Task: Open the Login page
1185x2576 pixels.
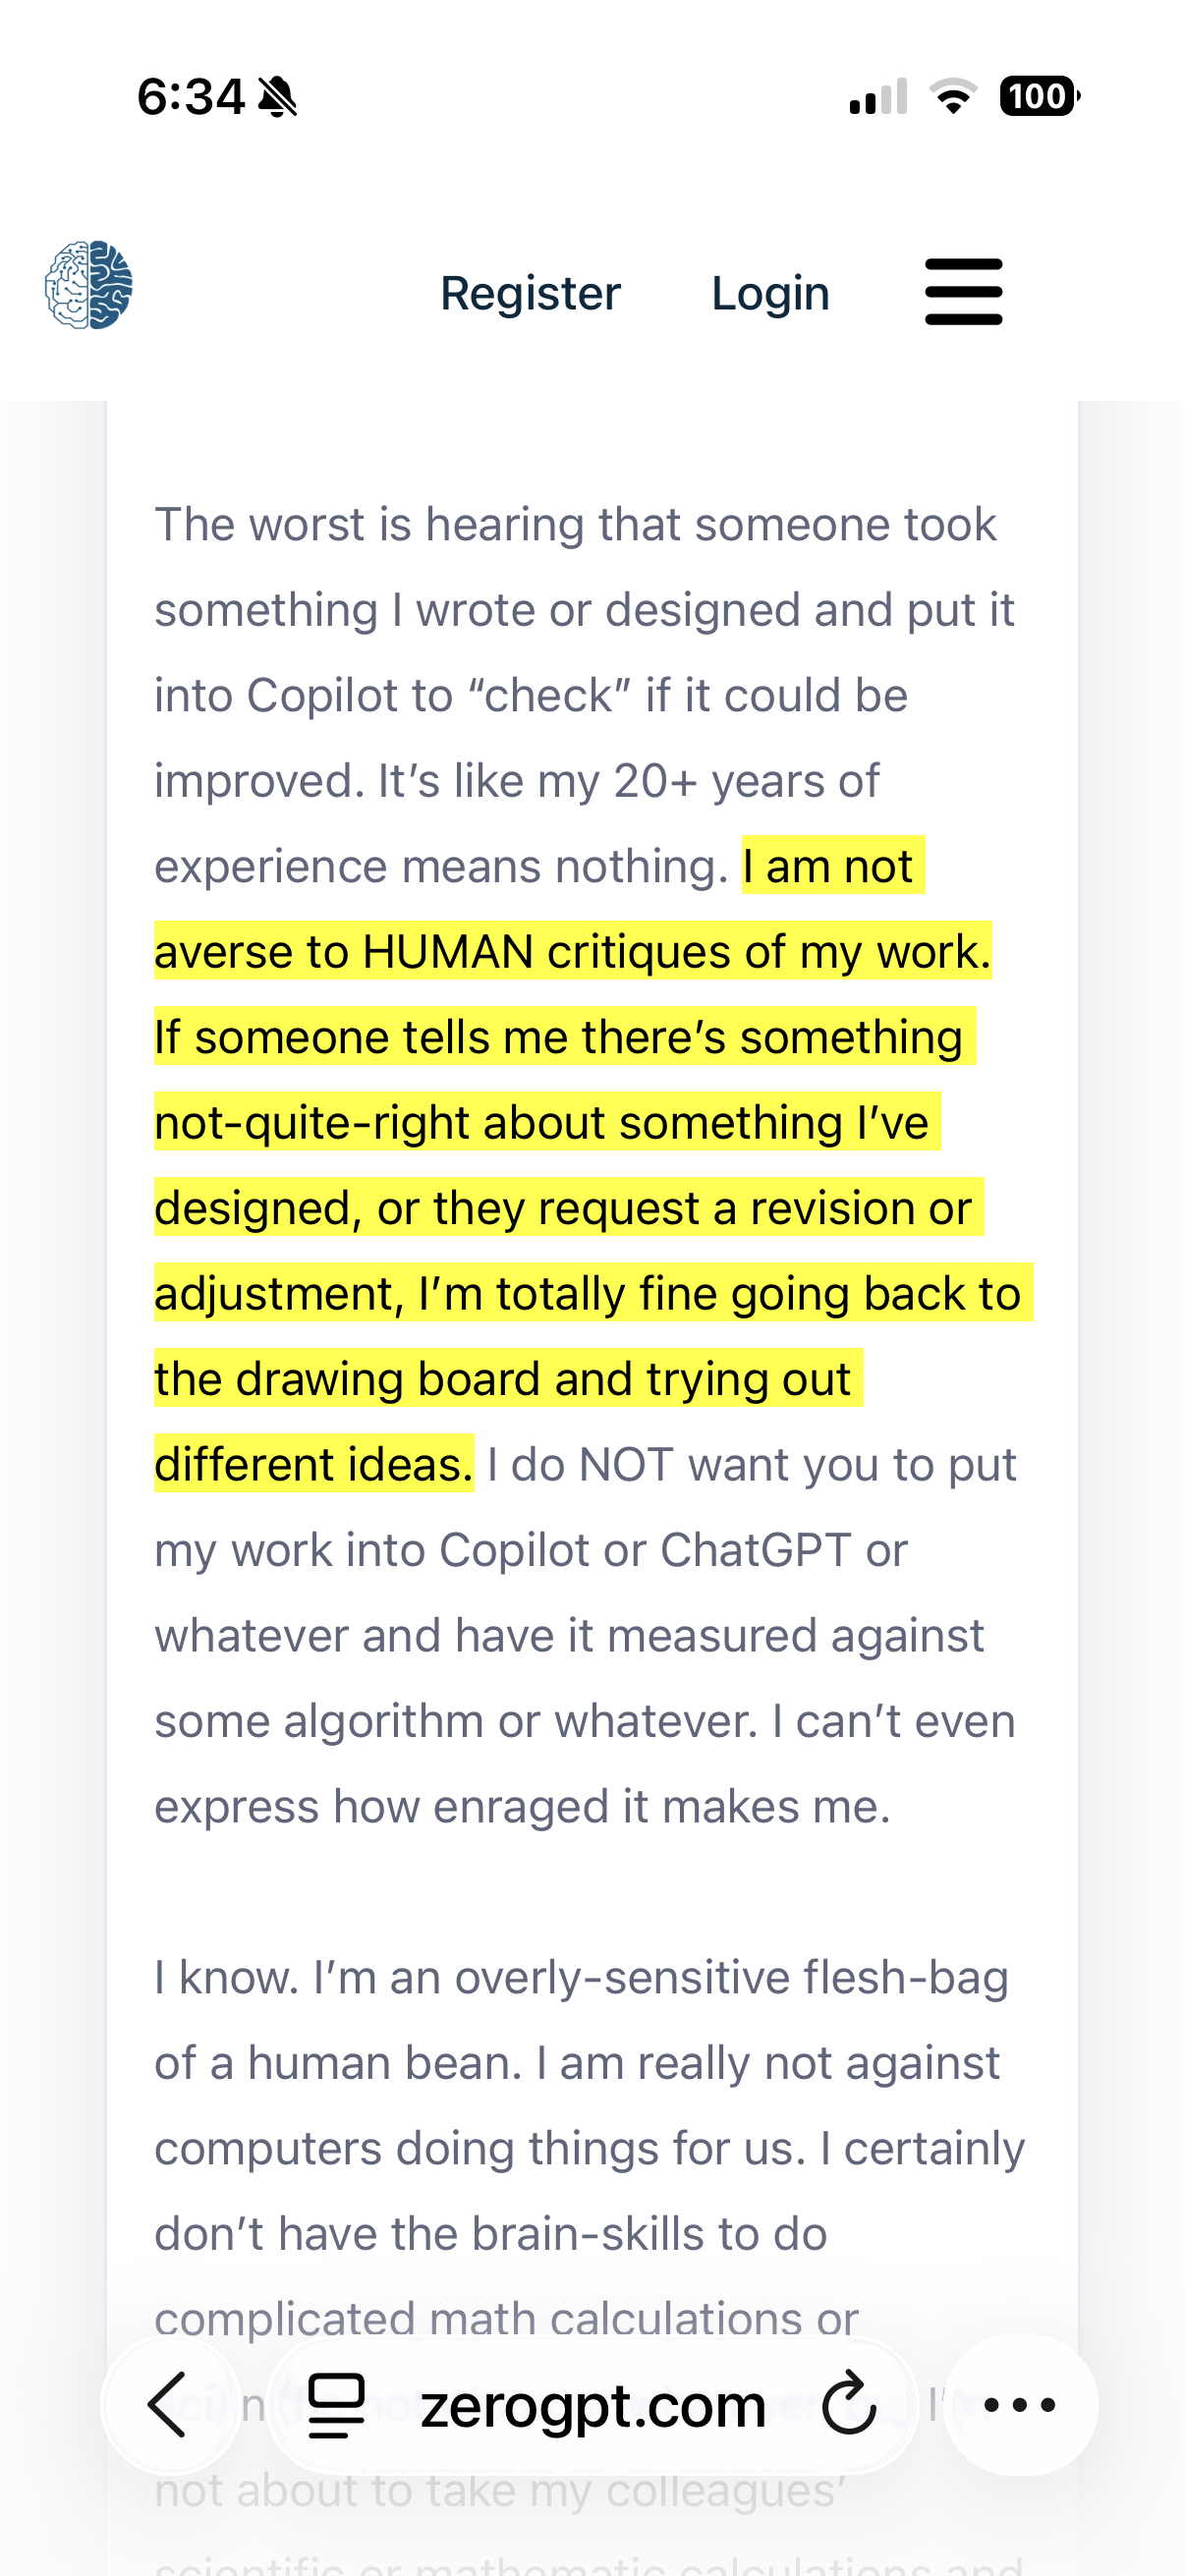Action: point(770,293)
